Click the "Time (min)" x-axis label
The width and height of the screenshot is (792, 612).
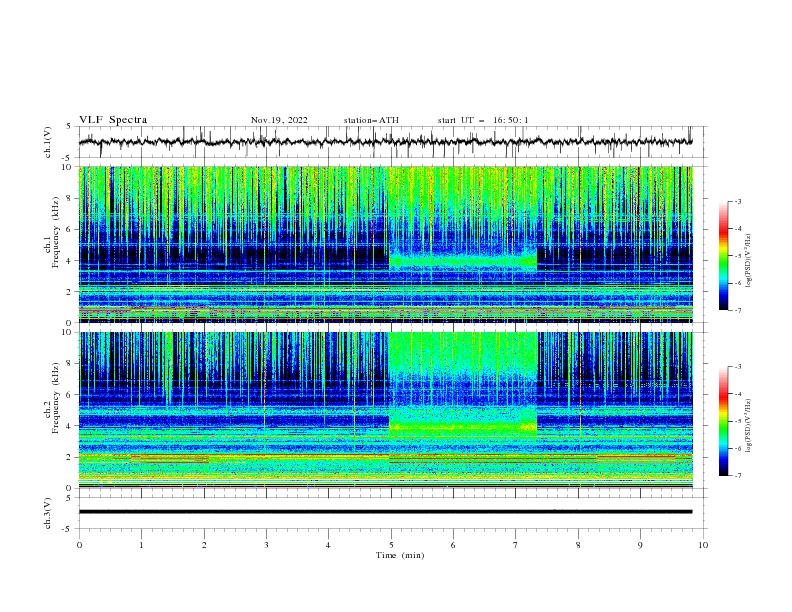coord(400,555)
